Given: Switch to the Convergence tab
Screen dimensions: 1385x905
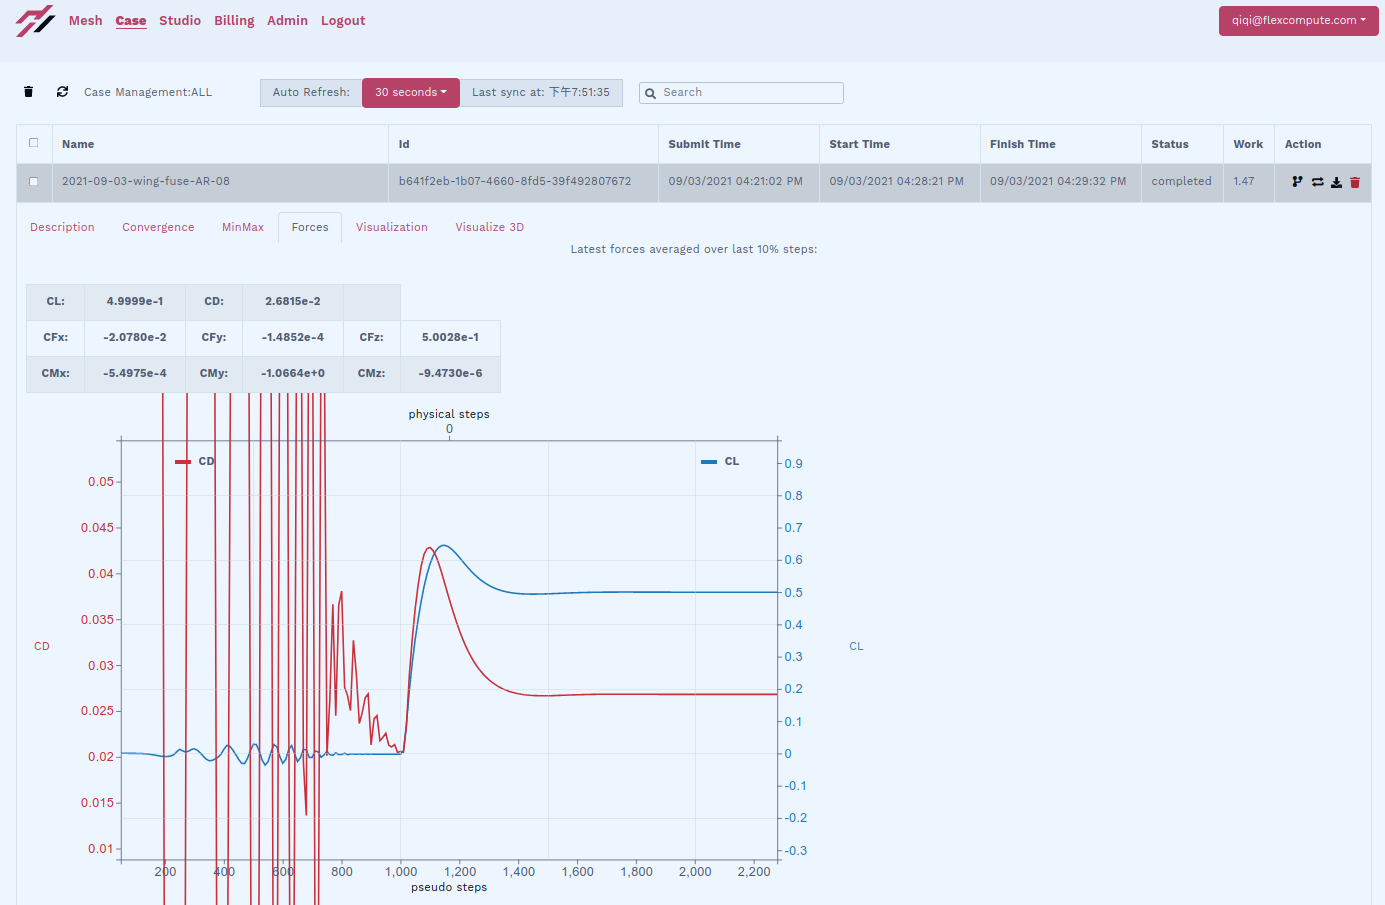Looking at the screenshot, I should click(x=158, y=227).
